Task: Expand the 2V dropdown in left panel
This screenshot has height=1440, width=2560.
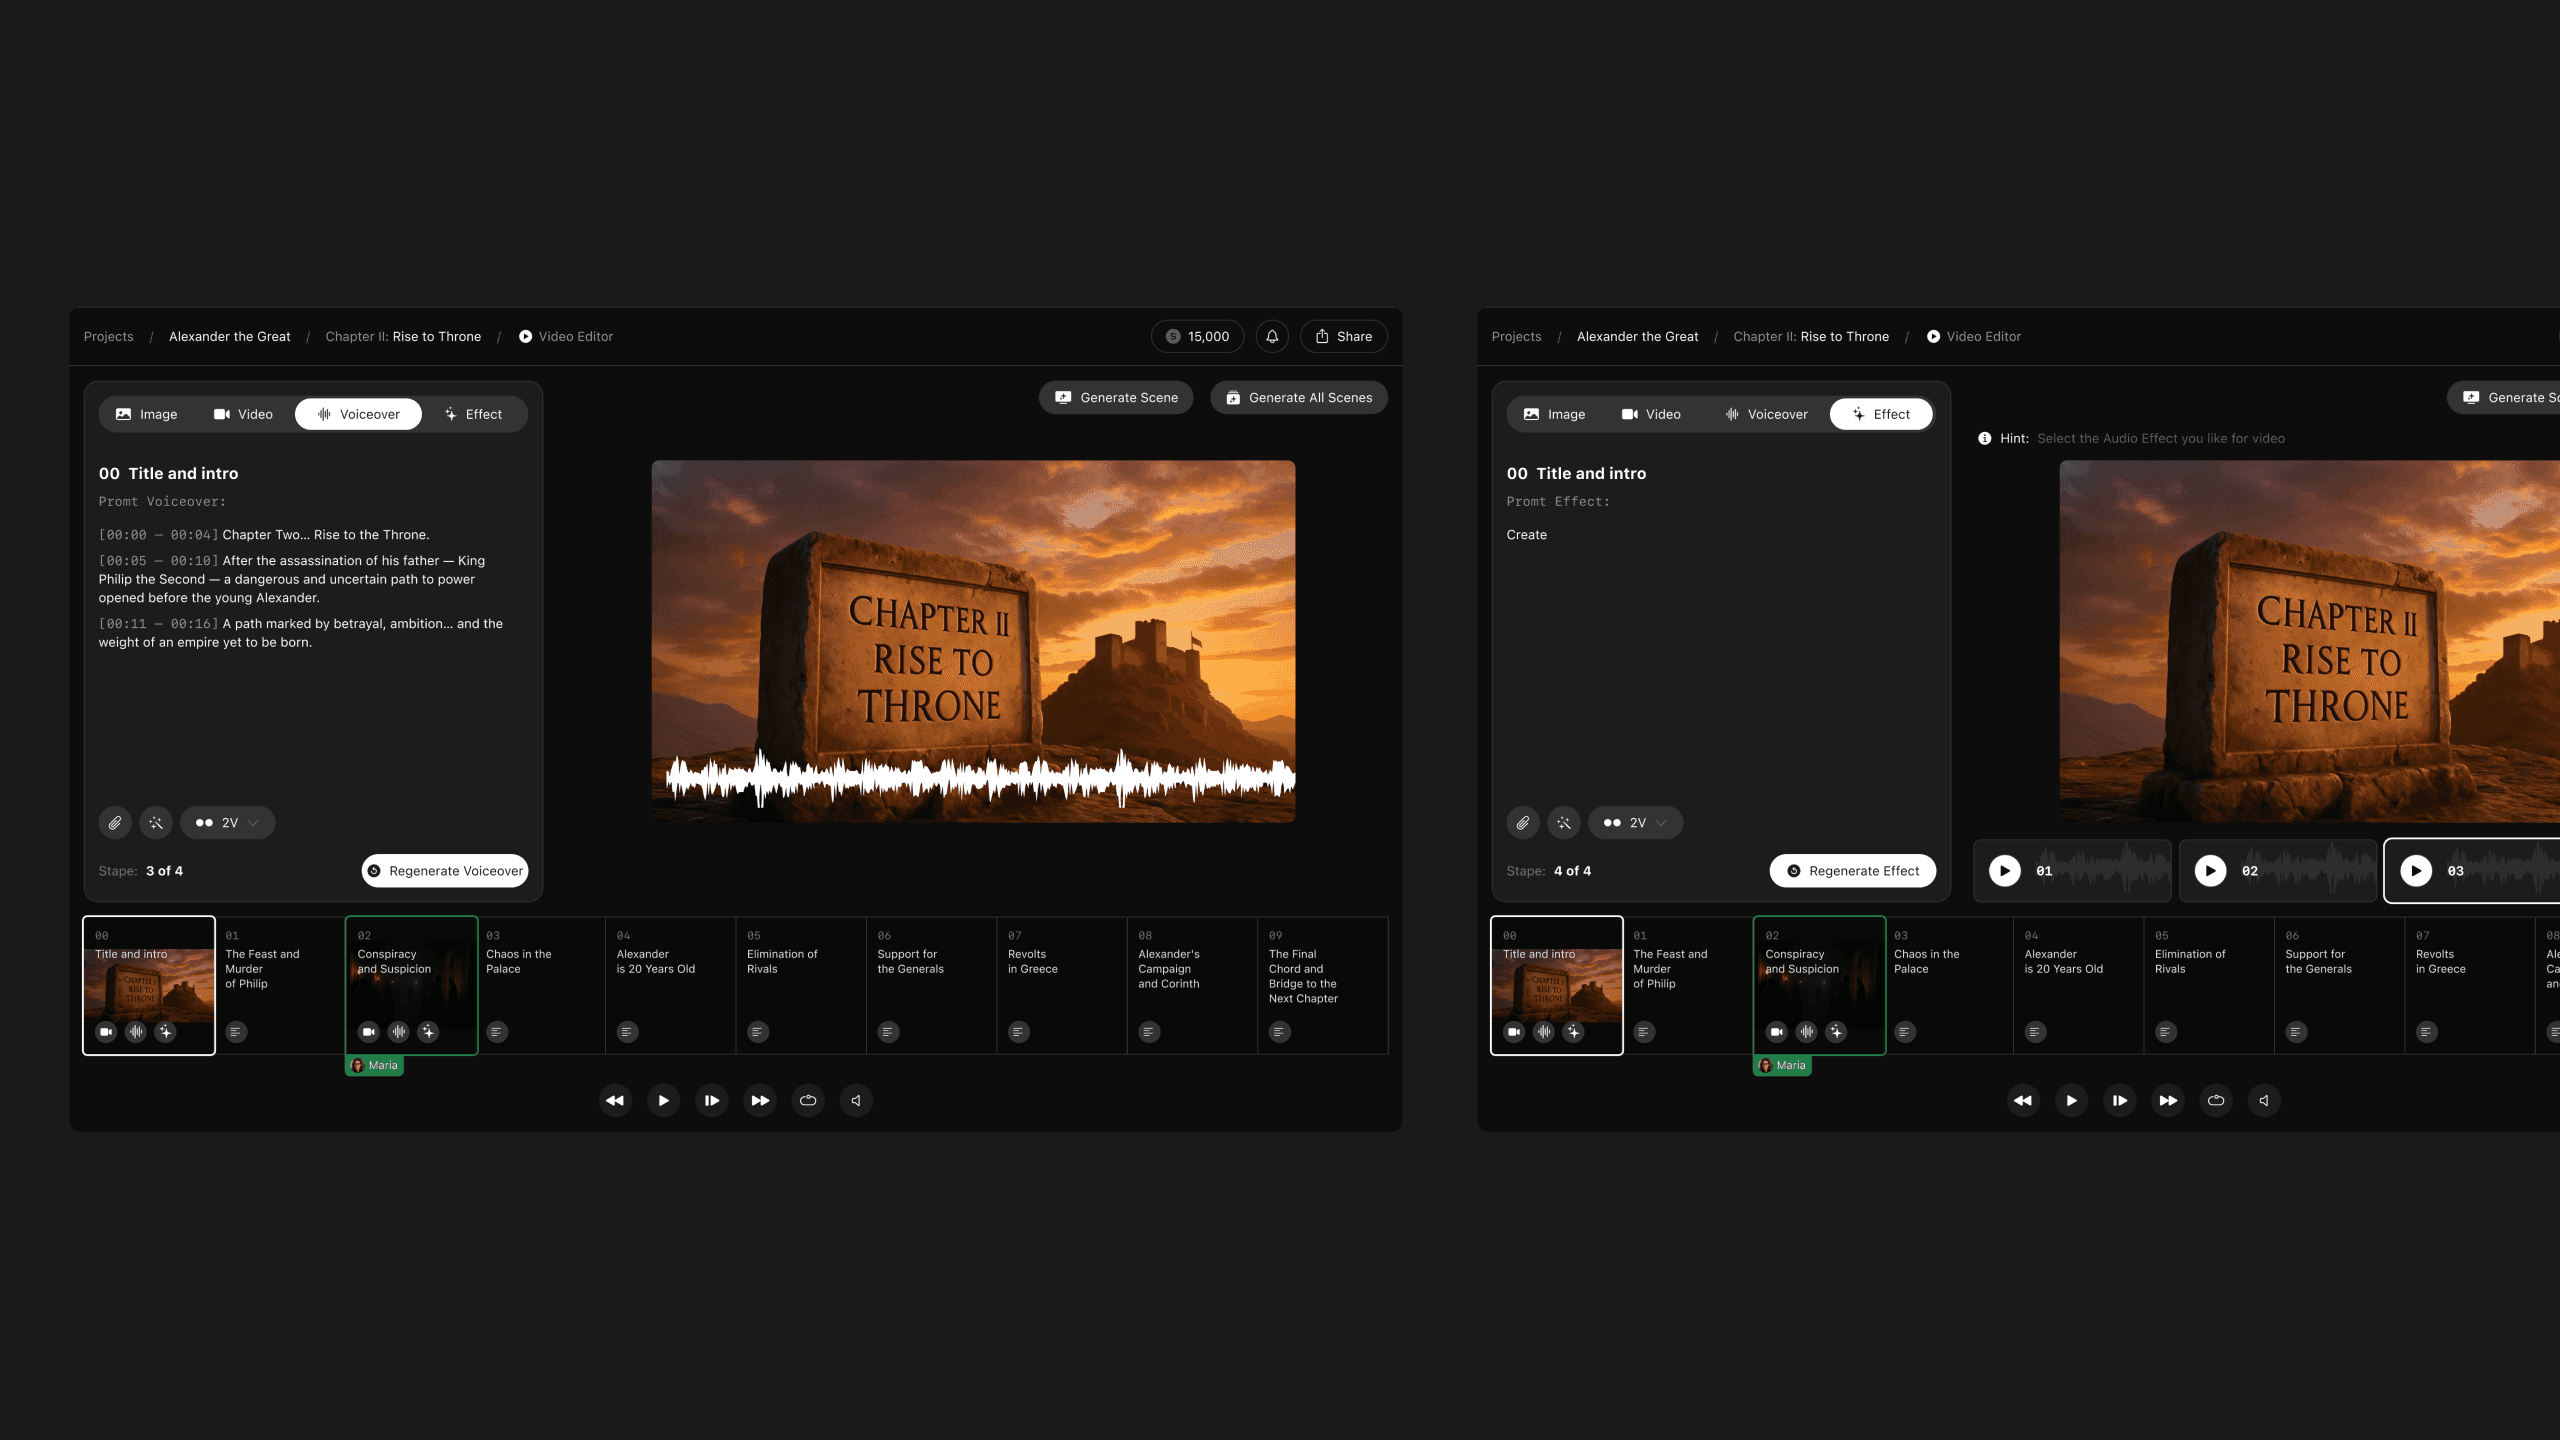Action: 228,823
